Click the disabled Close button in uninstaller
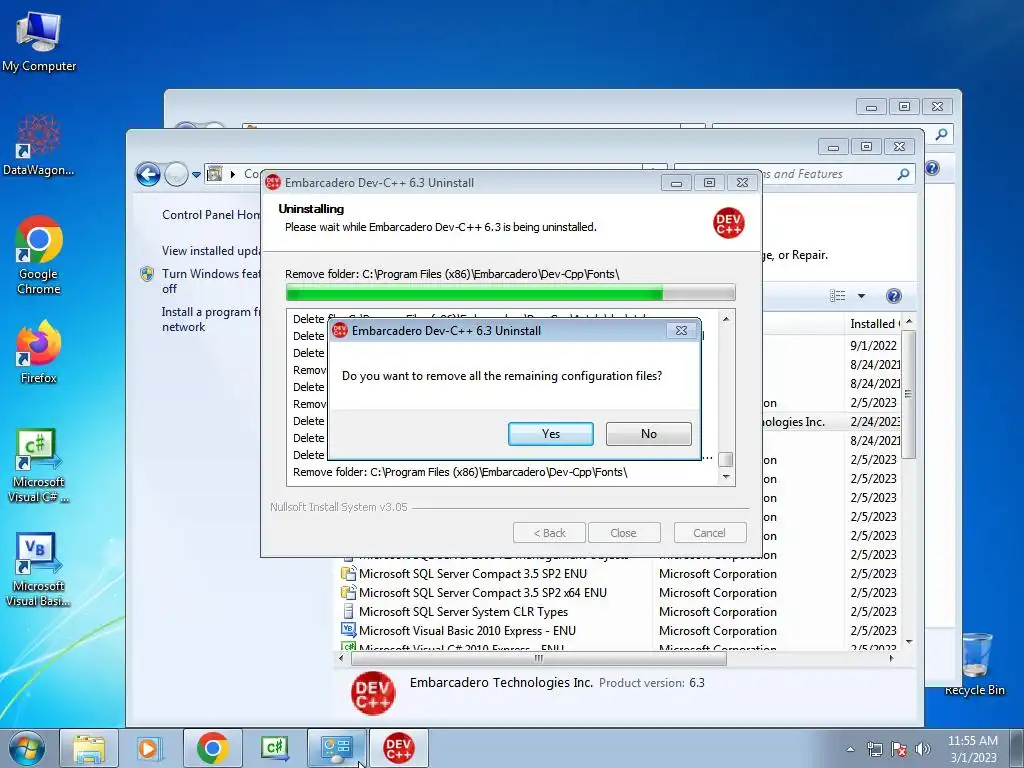Viewport: 1024px width, 768px height. (x=624, y=533)
